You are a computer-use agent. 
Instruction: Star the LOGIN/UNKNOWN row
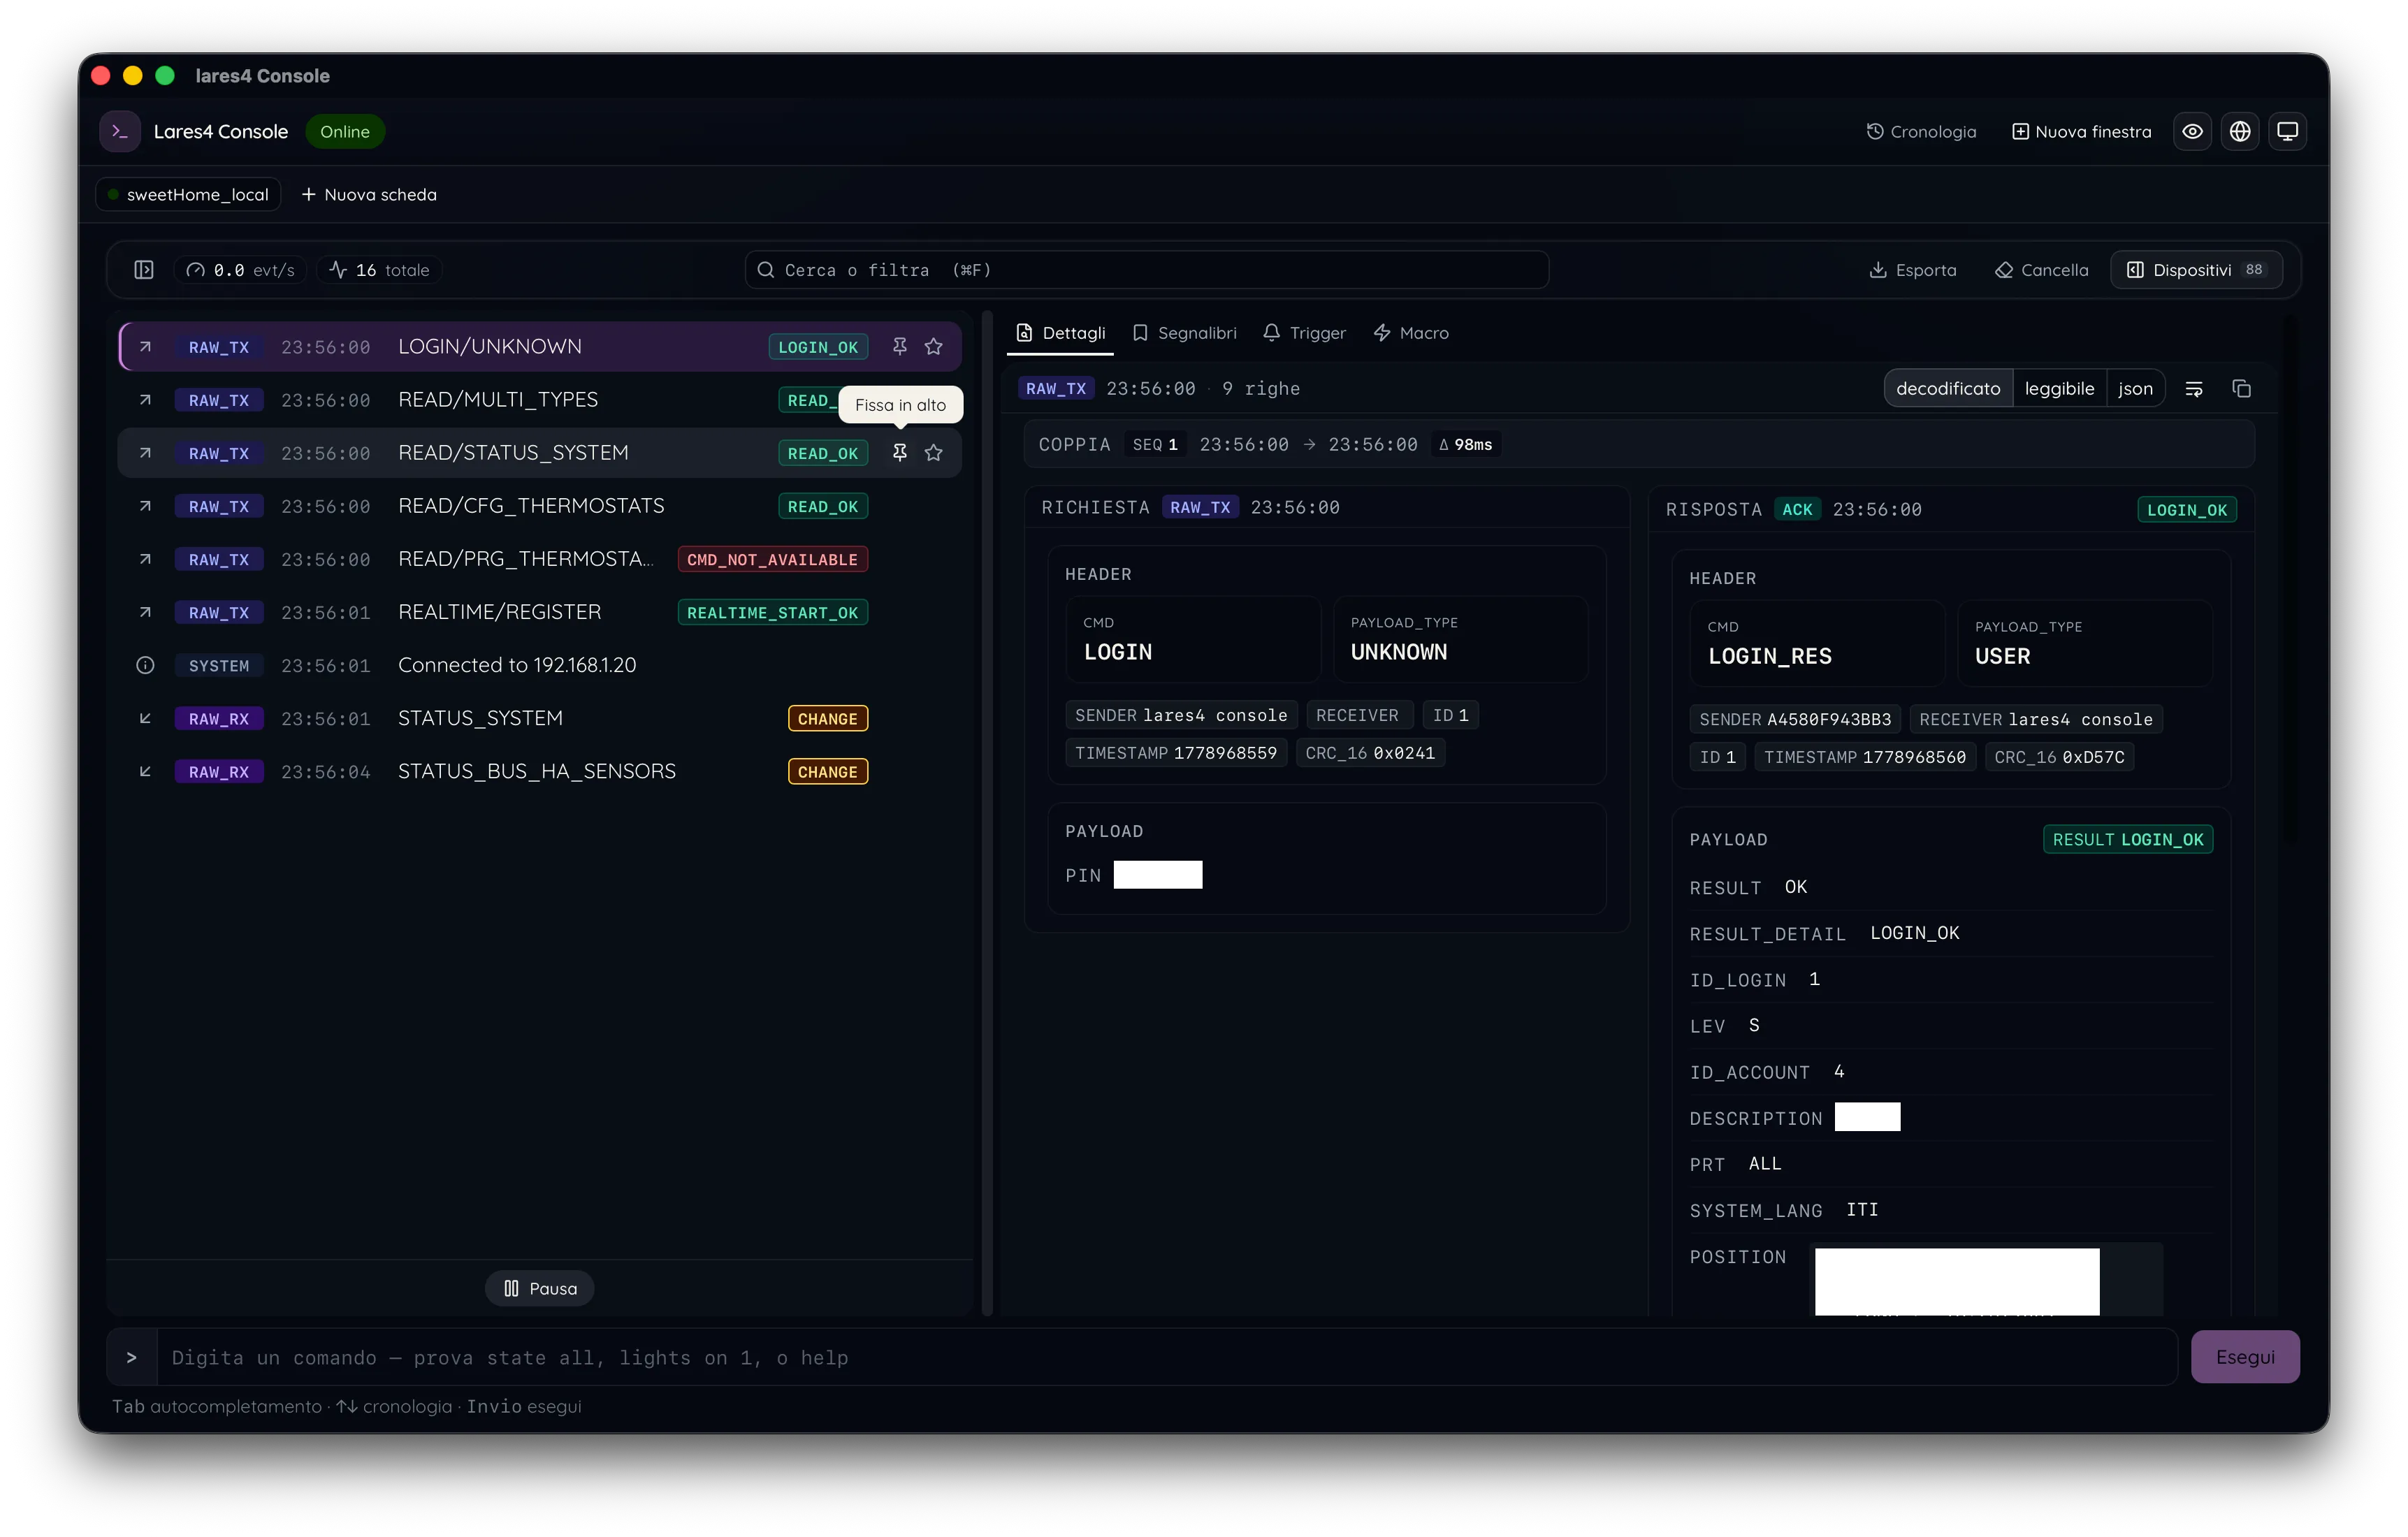pyautogui.click(x=934, y=346)
